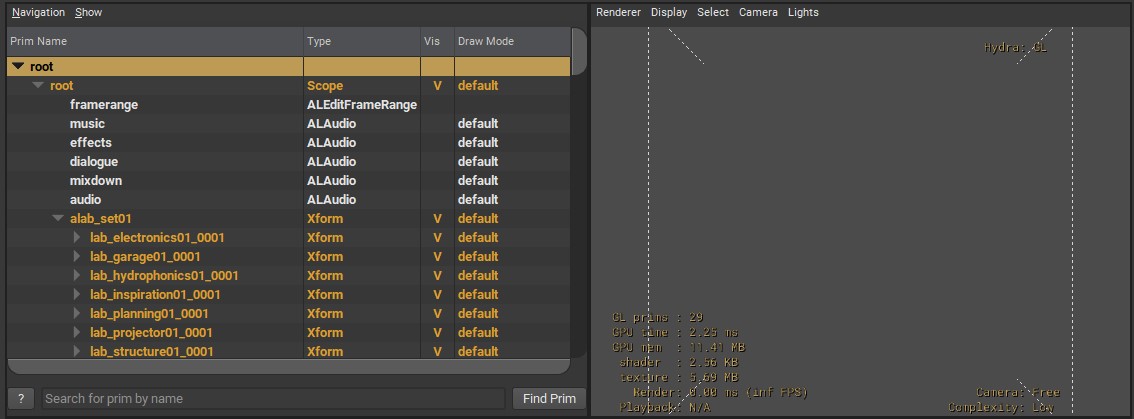The image size is (1134, 419).
Task: Click the question mark help button
Action: point(22,399)
